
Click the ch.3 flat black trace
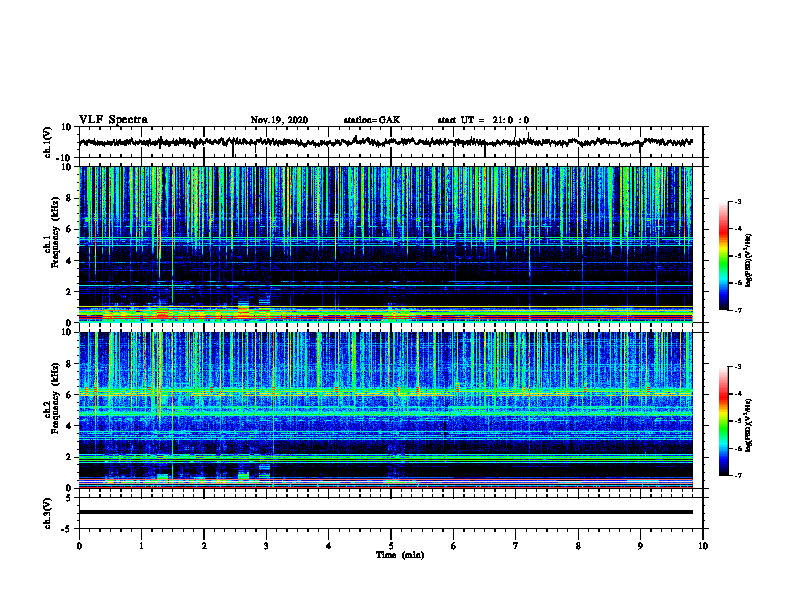point(386,512)
